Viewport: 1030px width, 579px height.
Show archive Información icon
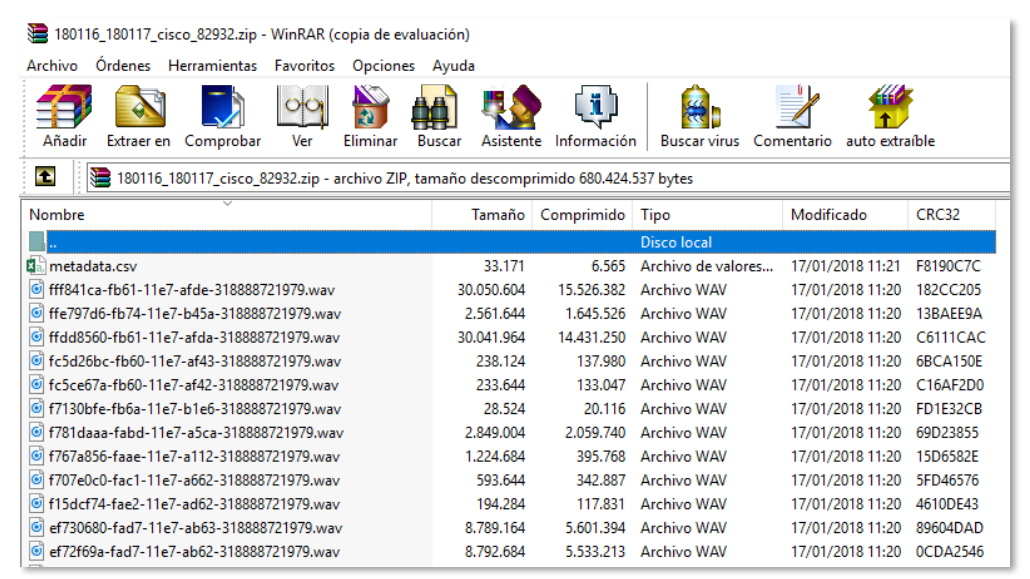click(x=595, y=116)
